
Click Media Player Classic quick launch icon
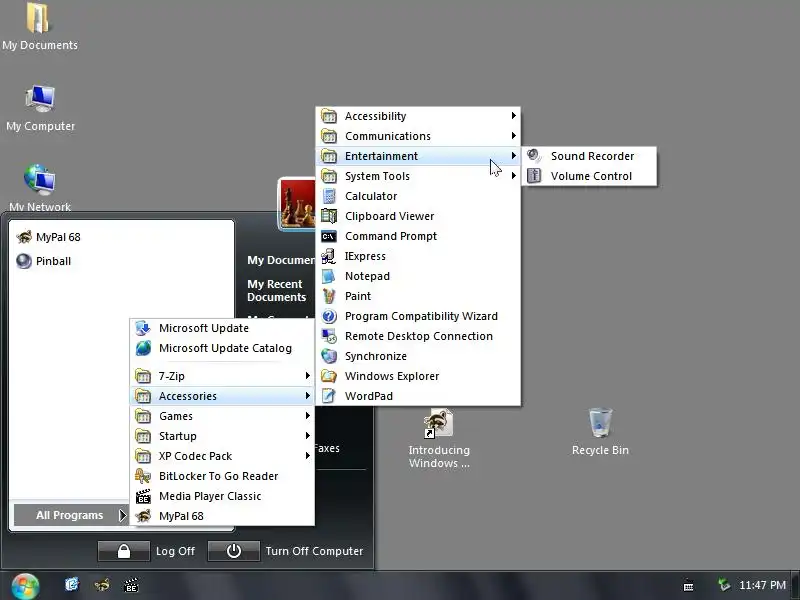click(131, 585)
